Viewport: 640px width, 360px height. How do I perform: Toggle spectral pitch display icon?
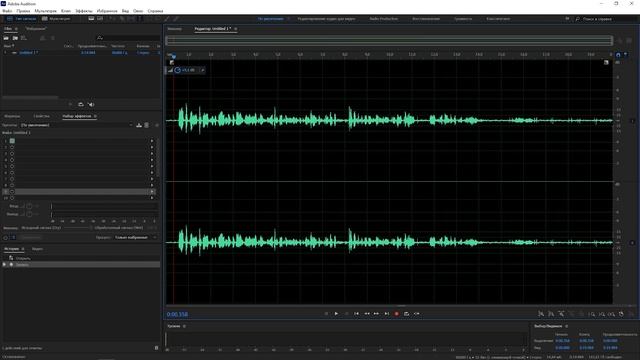coord(100,19)
